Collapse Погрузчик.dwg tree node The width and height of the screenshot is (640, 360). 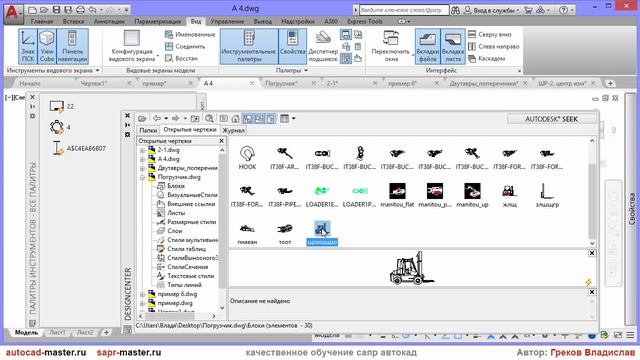142,177
